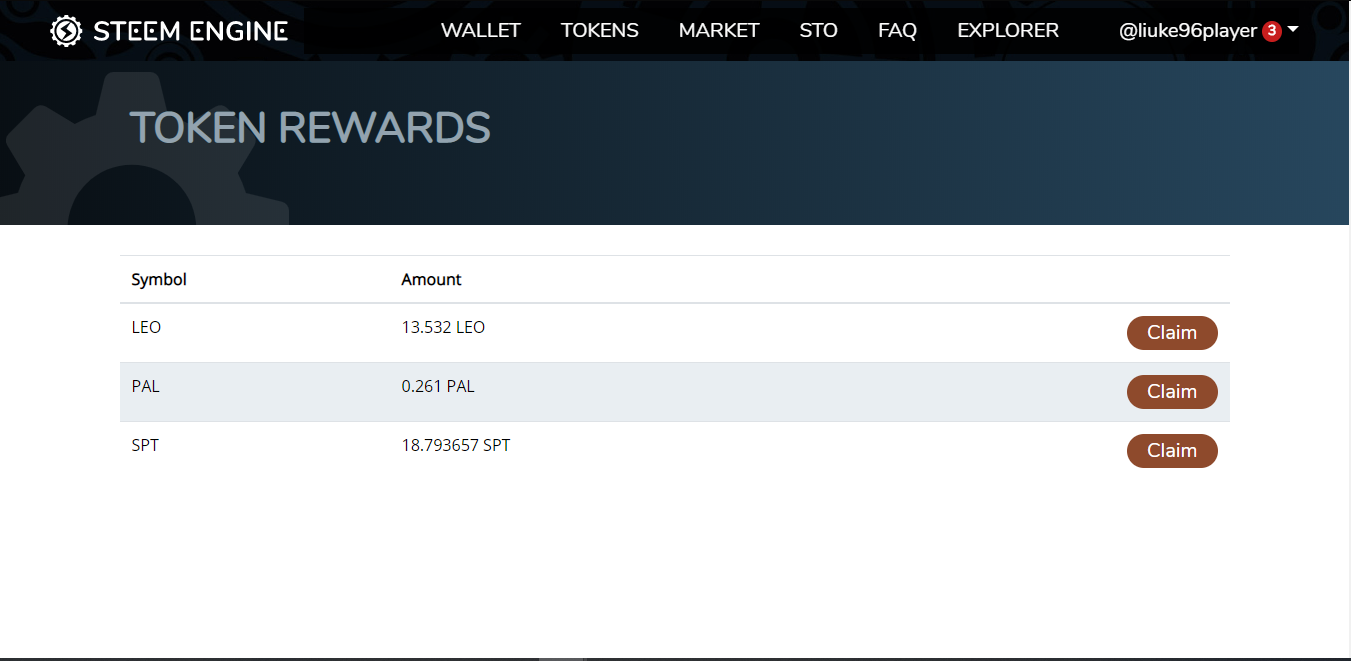Select STO in the navigation bar
1351x661 pixels.
click(x=819, y=31)
